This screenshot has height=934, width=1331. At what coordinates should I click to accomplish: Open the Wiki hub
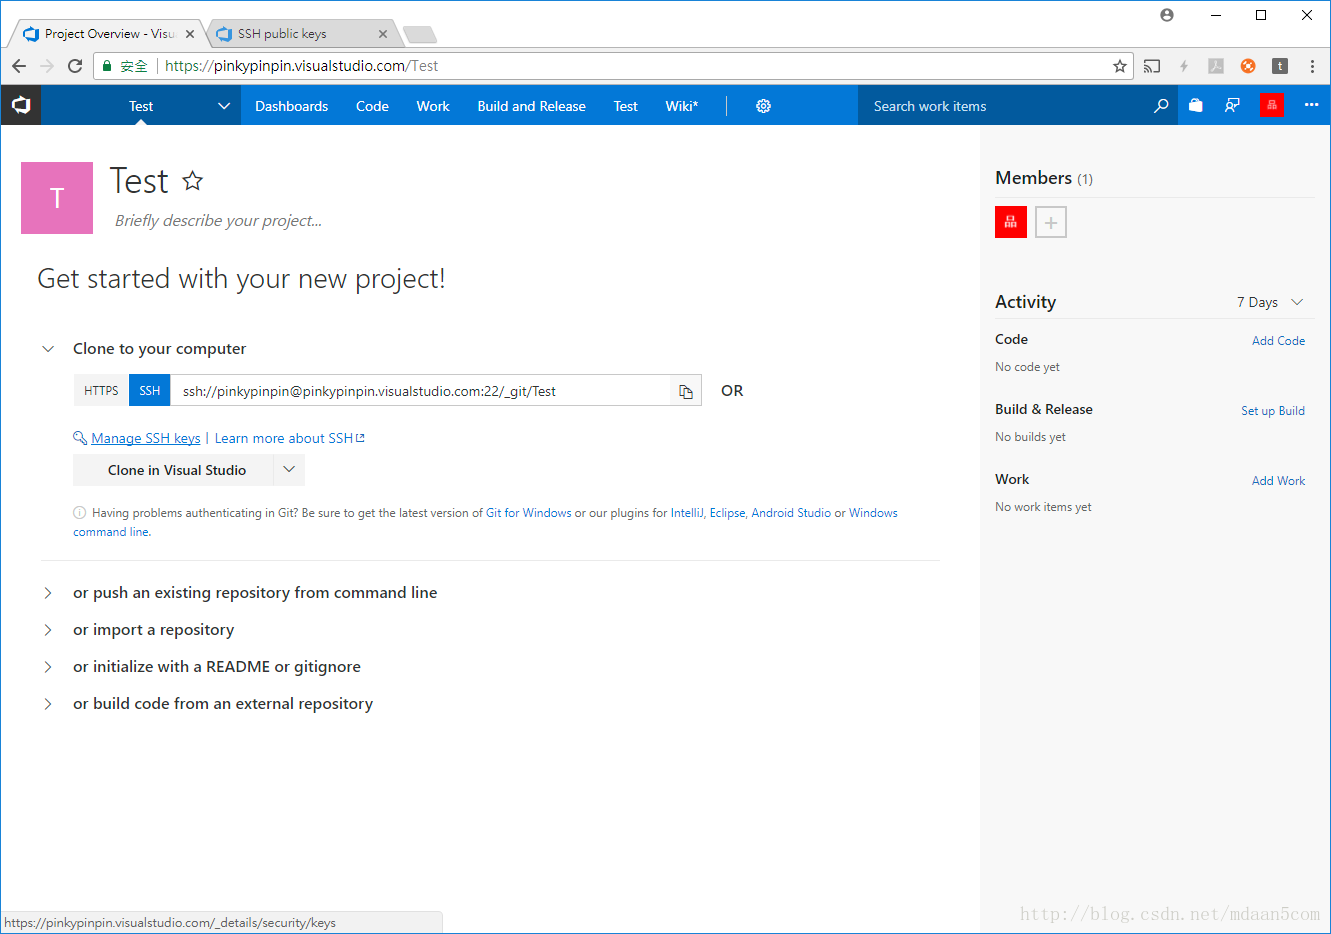(682, 106)
